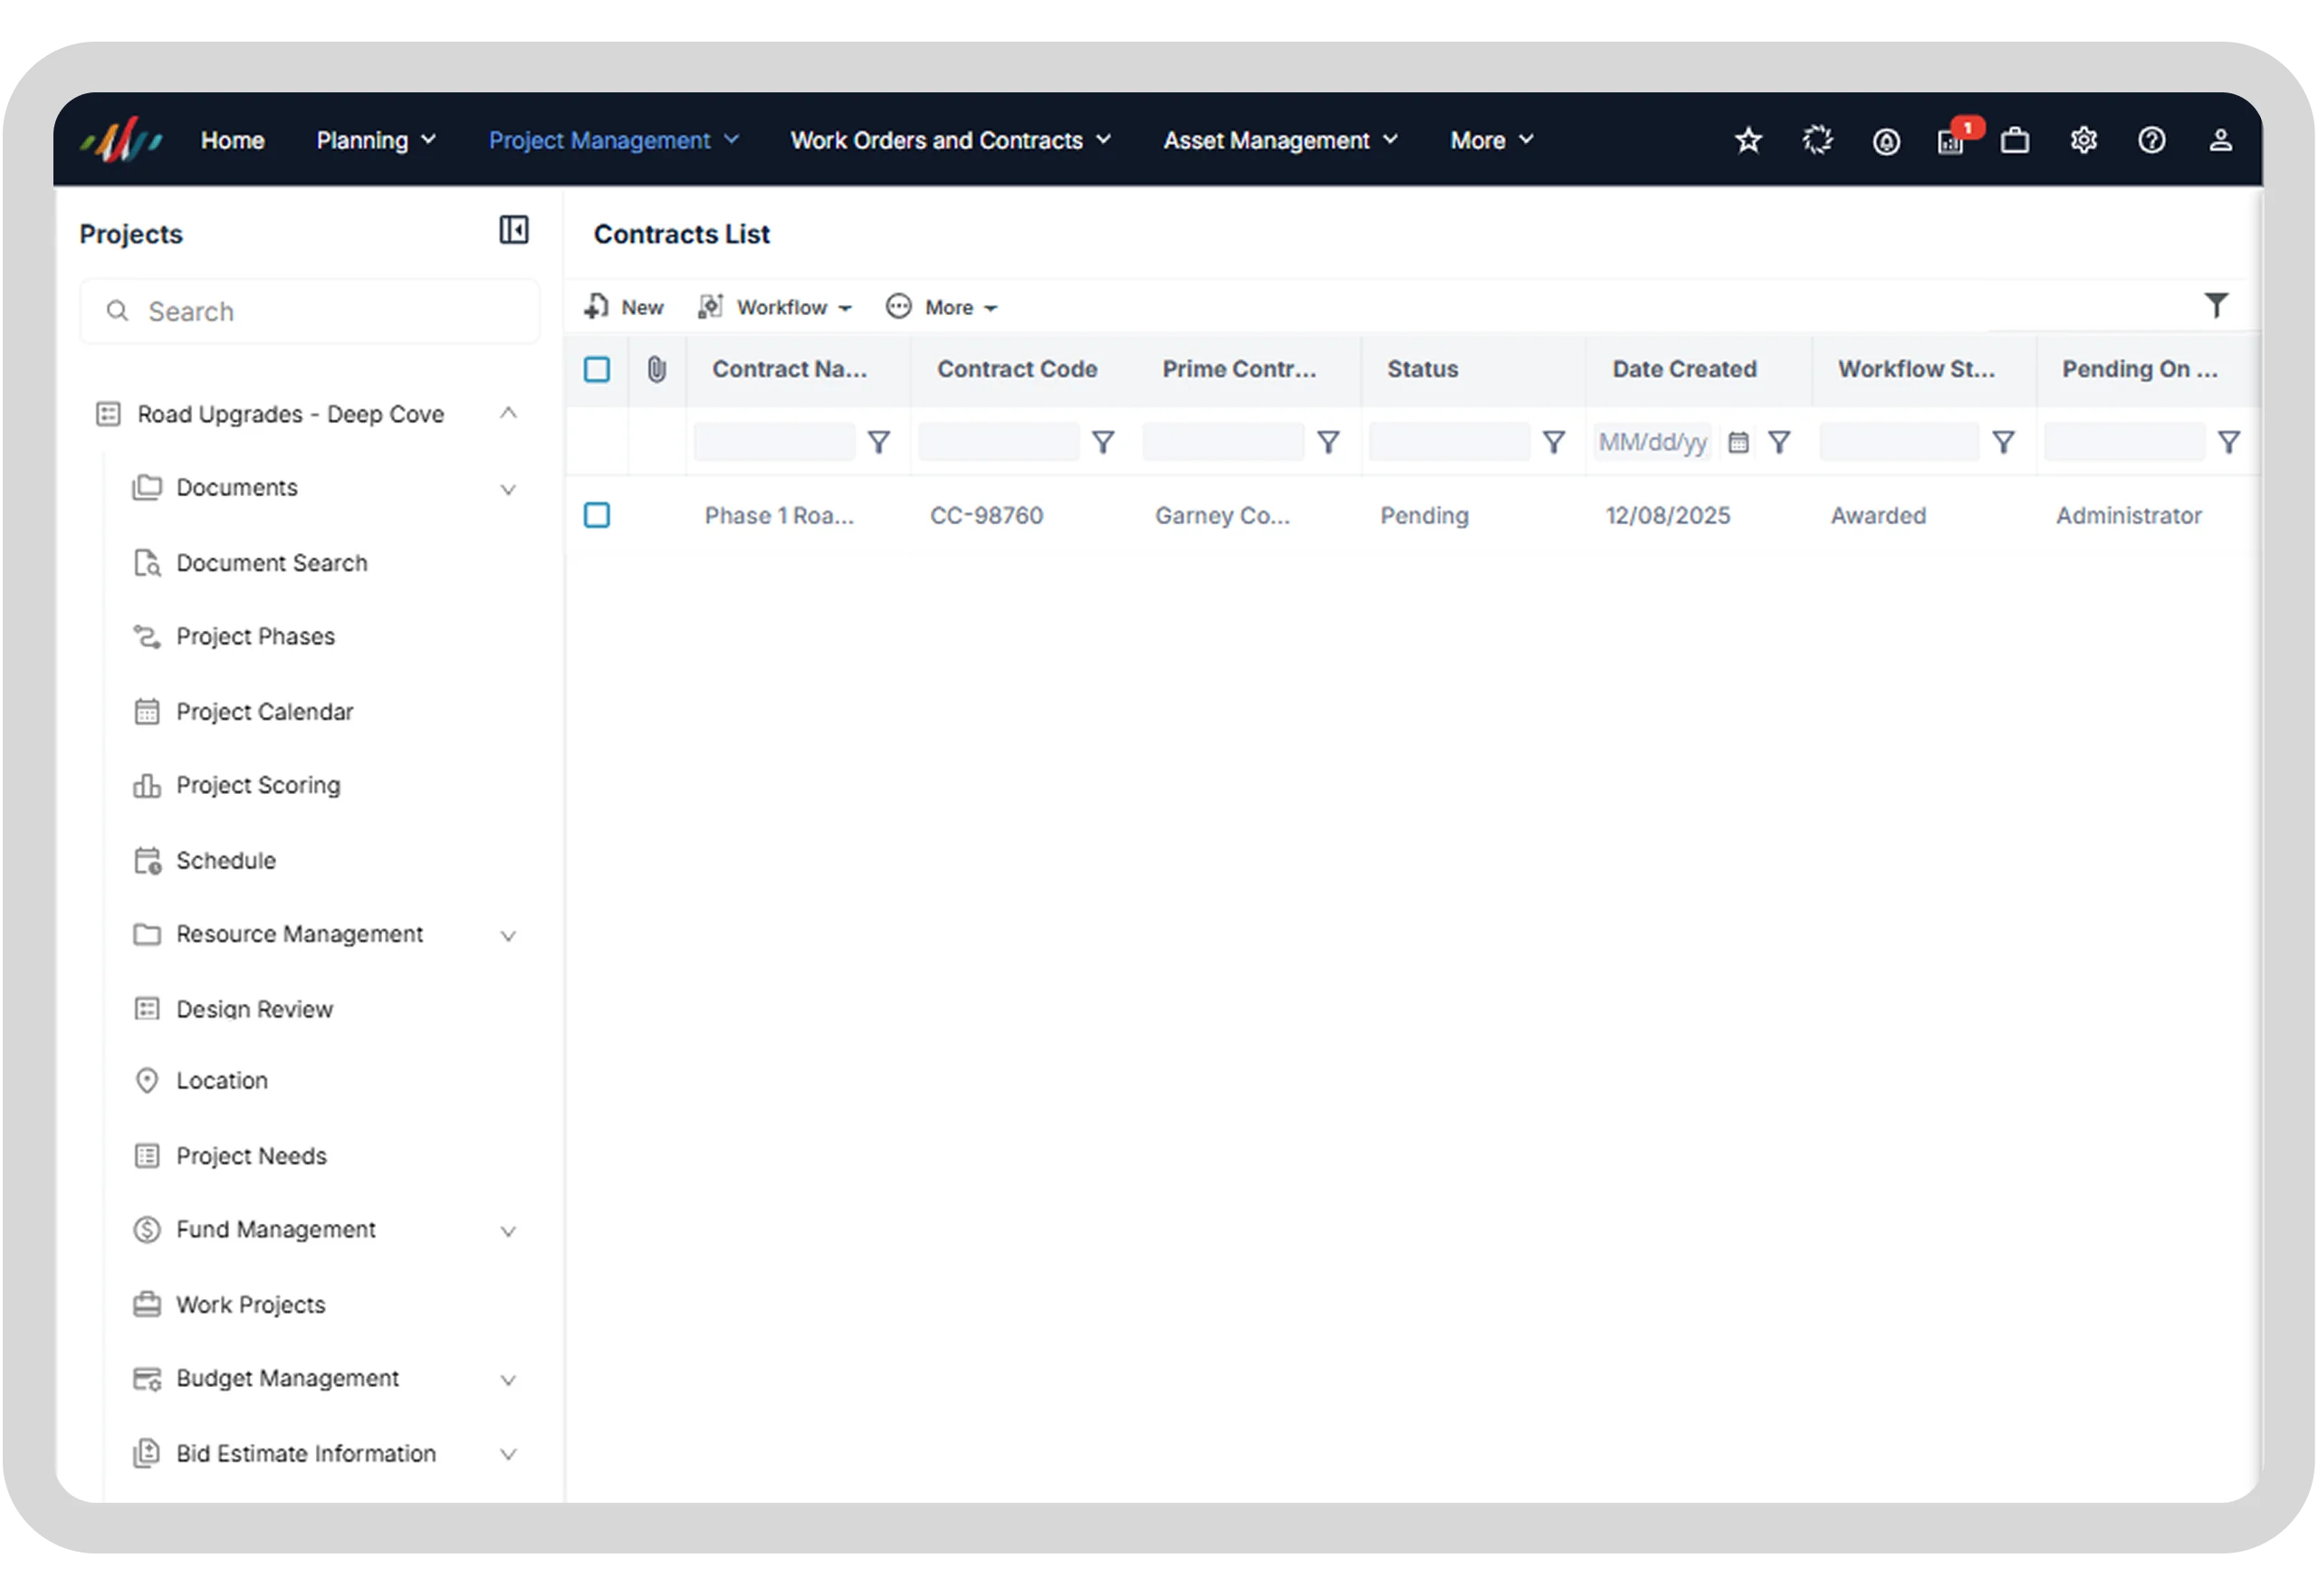Click the Contract Name filter input

coord(774,442)
